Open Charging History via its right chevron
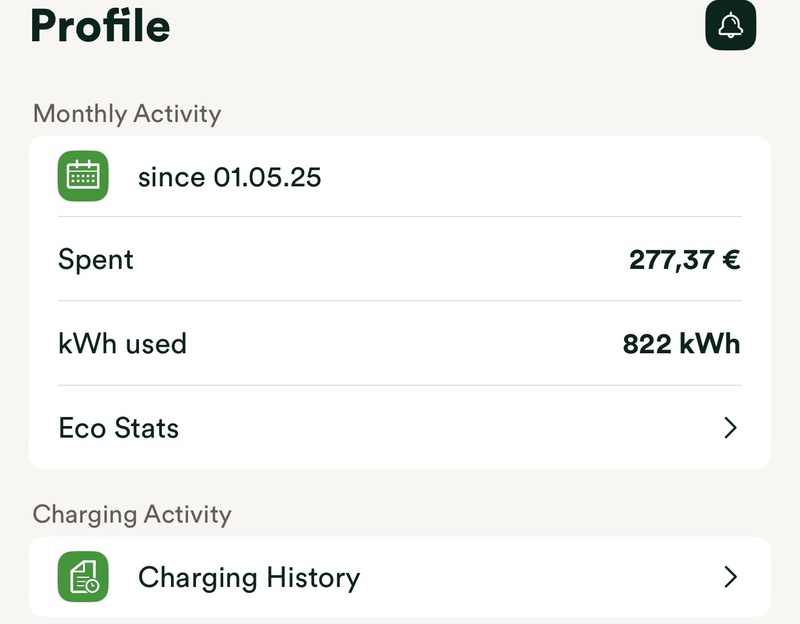The height and width of the screenshot is (624, 800). (x=730, y=577)
